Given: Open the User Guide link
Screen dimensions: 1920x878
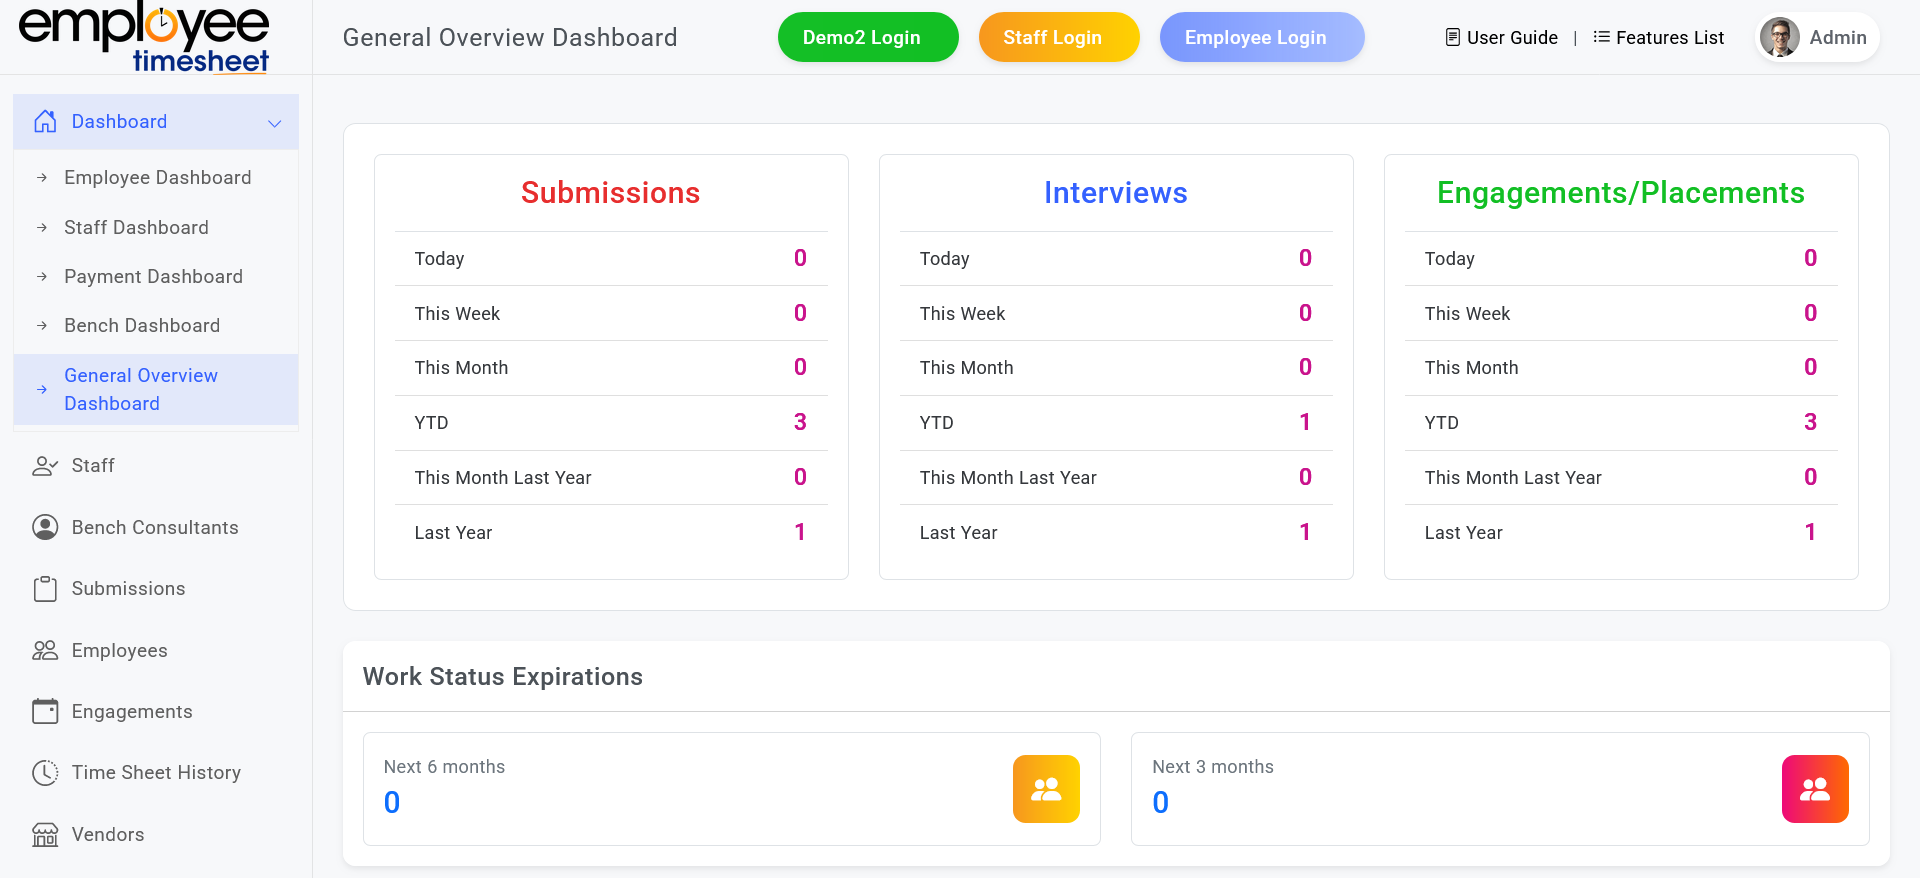Looking at the screenshot, I should pyautogui.click(x=1502, y=38).
